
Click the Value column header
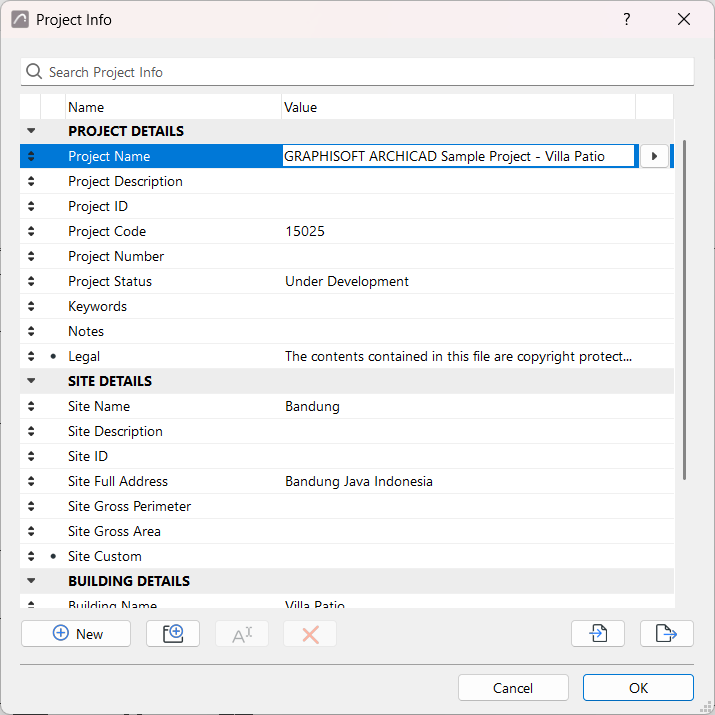point(458,107)
